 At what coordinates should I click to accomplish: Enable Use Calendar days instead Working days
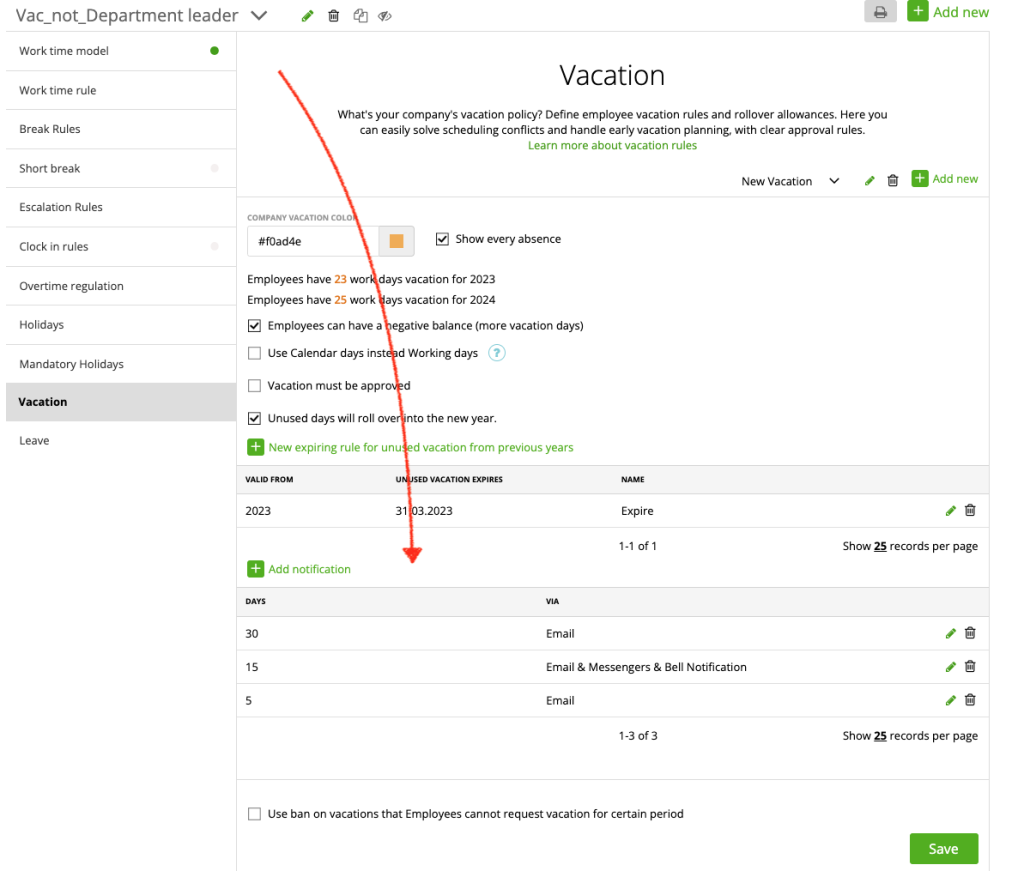pyautogui.click(x=255, y=353)
